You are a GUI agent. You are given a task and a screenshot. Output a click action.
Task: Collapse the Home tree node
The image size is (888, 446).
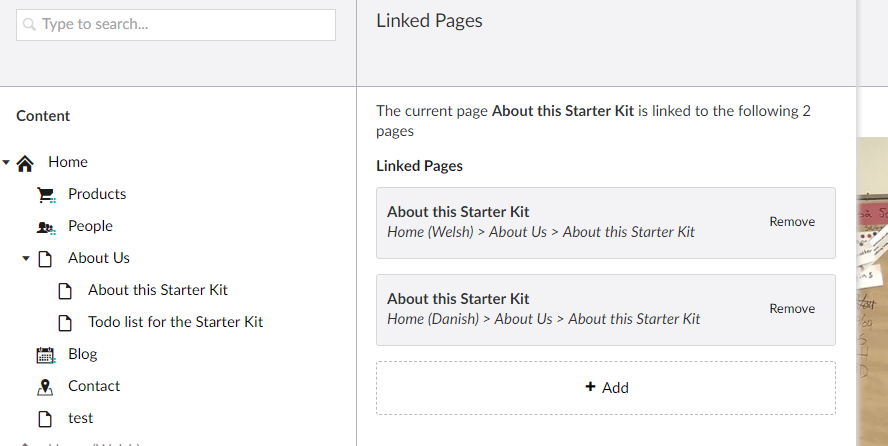click(6, 162)
